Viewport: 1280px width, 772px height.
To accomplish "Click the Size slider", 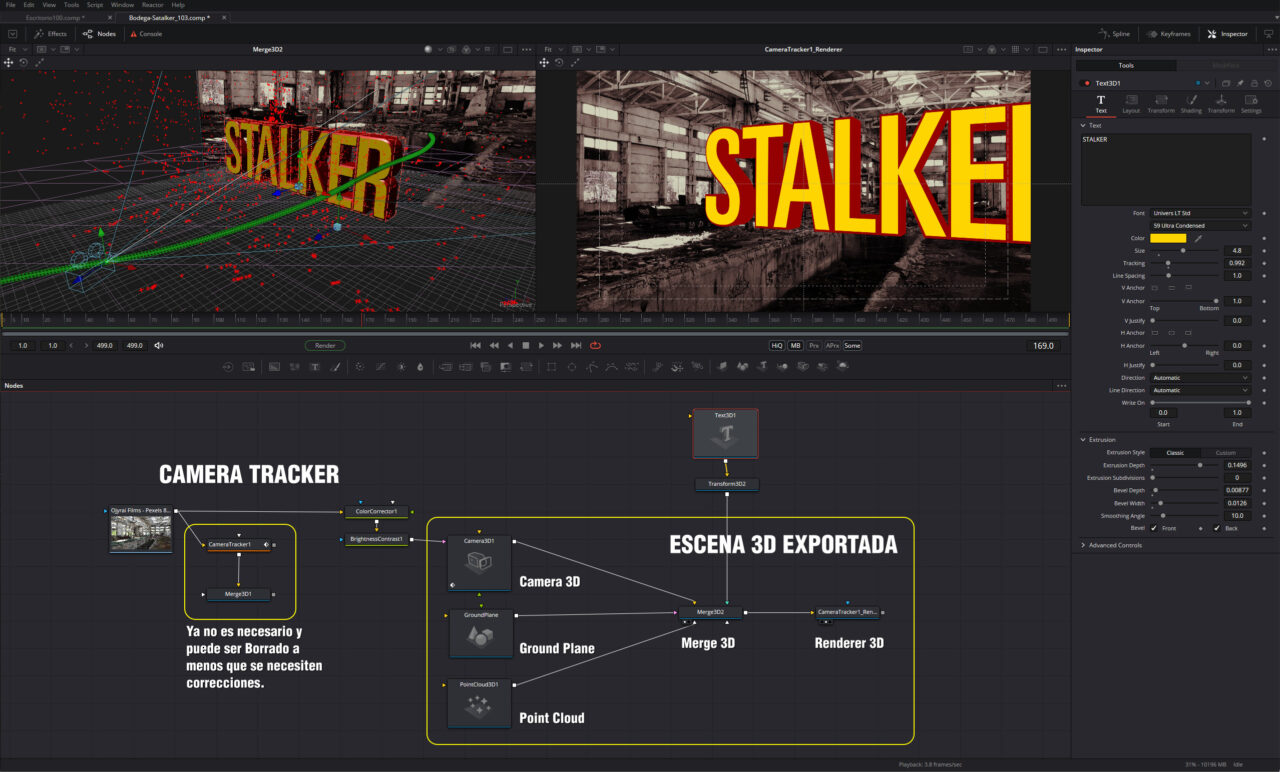I will [x=1185, y=251].
